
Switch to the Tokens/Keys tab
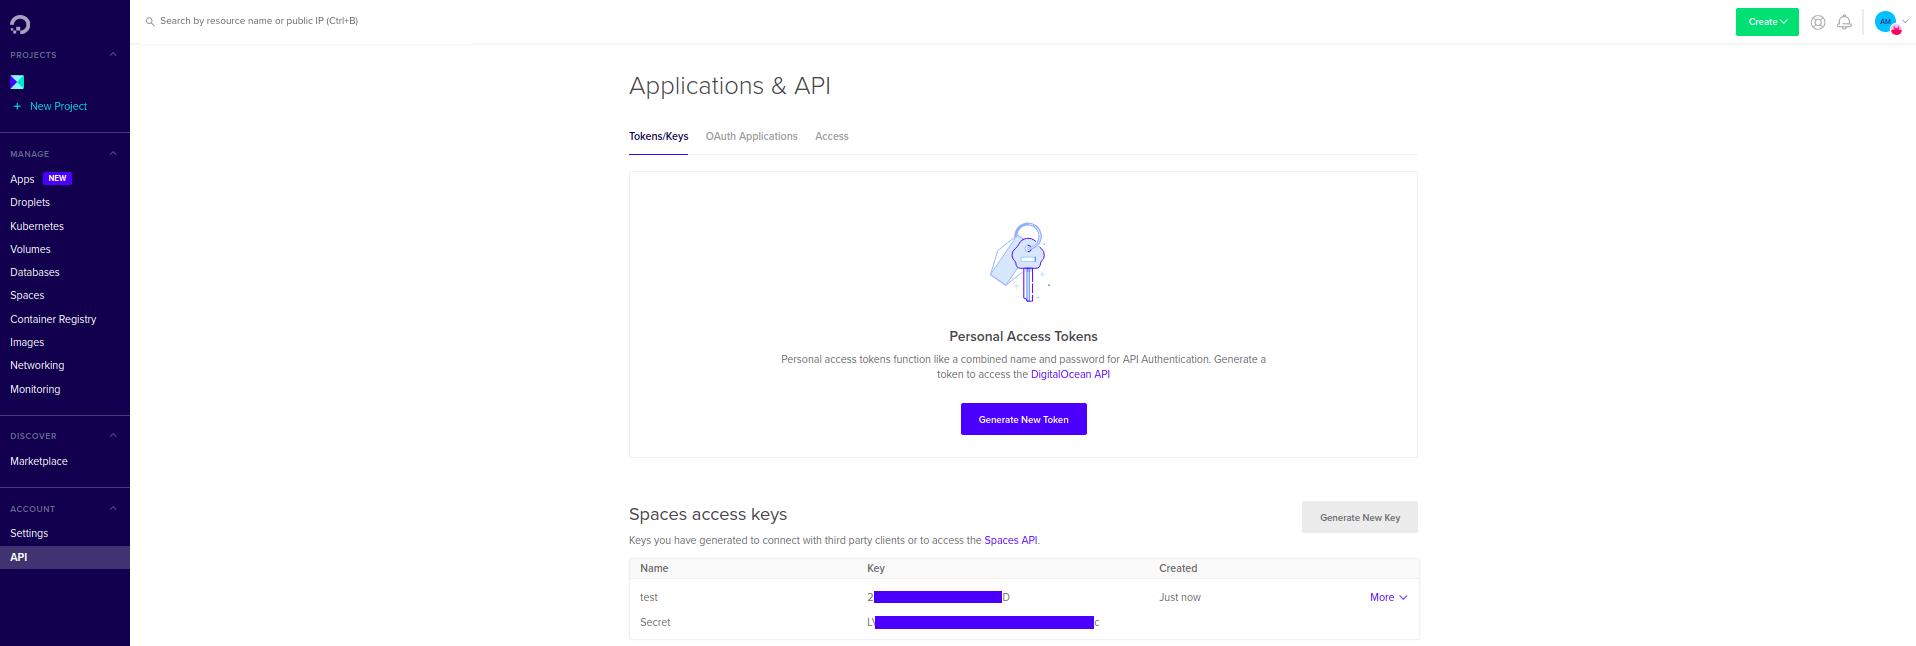(658, 136)
